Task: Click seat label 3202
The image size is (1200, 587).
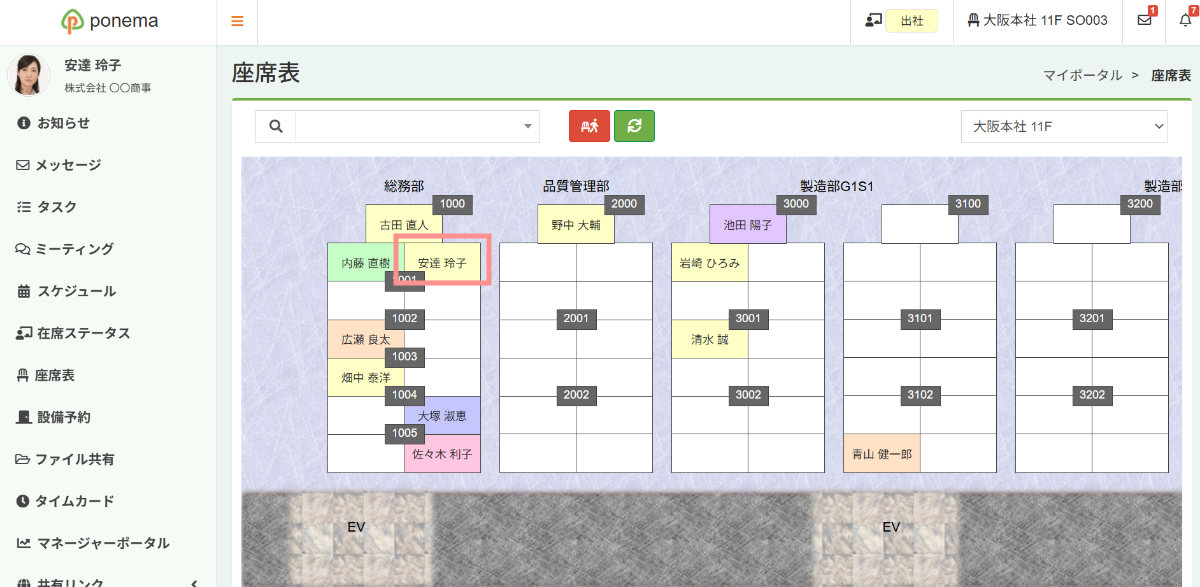Action: point(1093,394)
